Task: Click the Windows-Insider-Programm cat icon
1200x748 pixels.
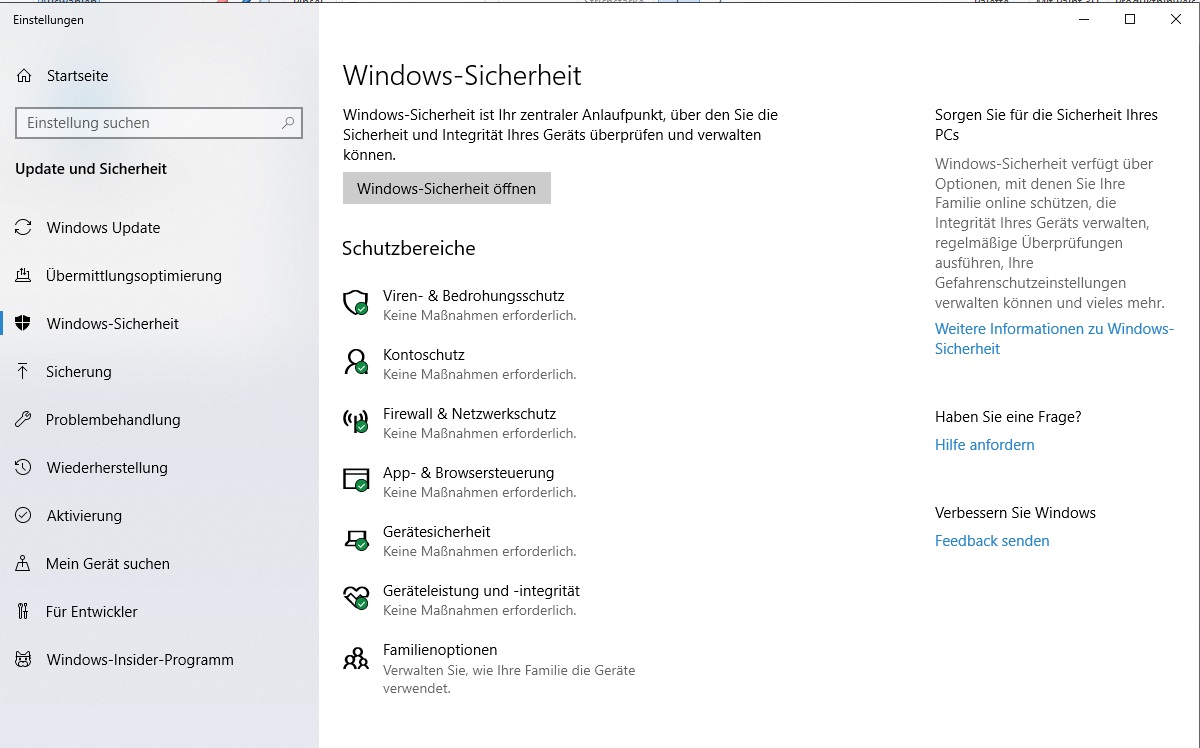Action: [23, 660]
